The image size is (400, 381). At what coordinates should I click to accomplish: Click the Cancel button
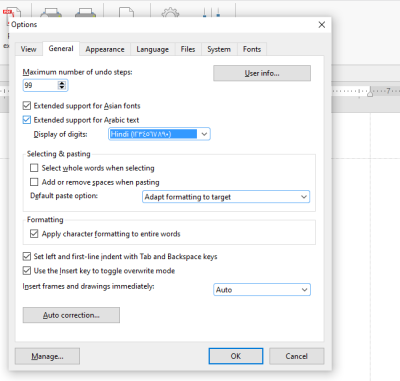click(x=296, y=356)
